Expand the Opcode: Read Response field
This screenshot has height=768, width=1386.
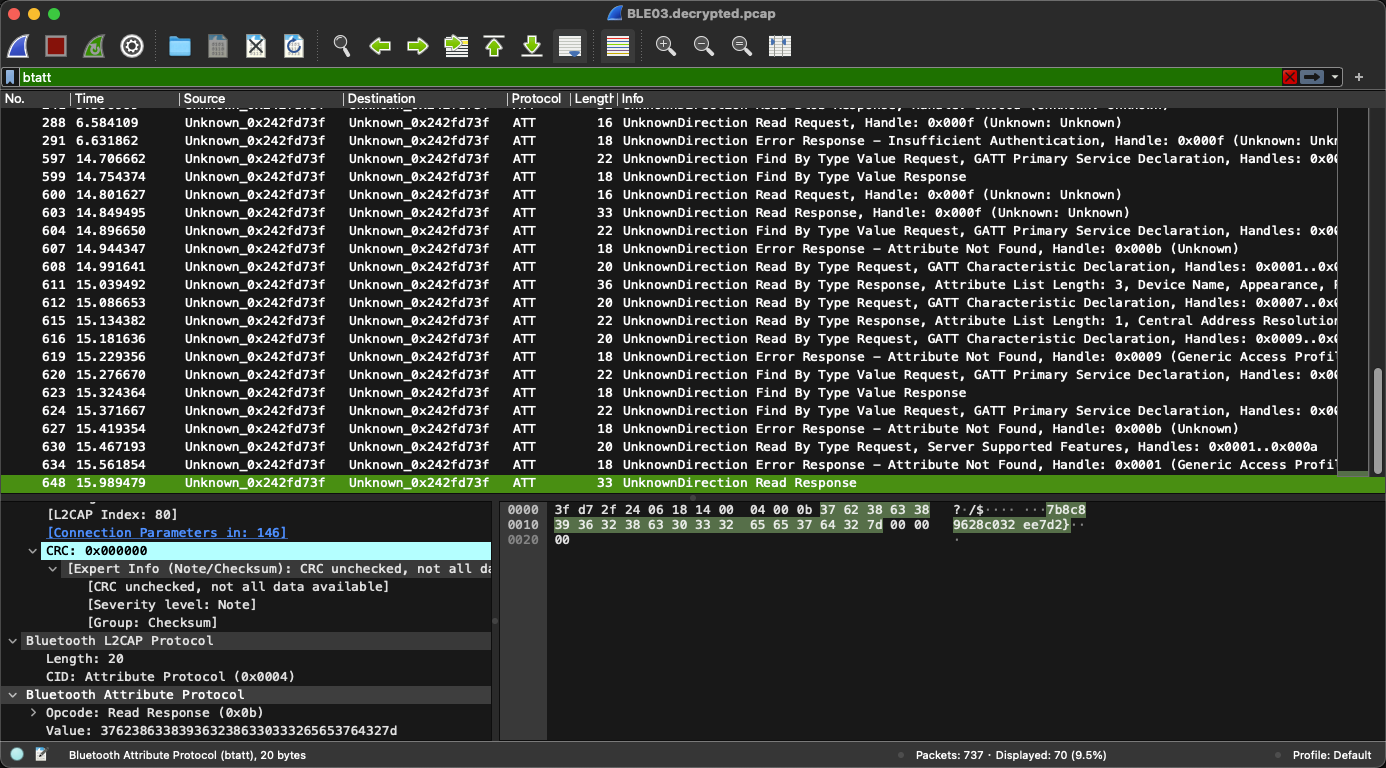[34, 713]
